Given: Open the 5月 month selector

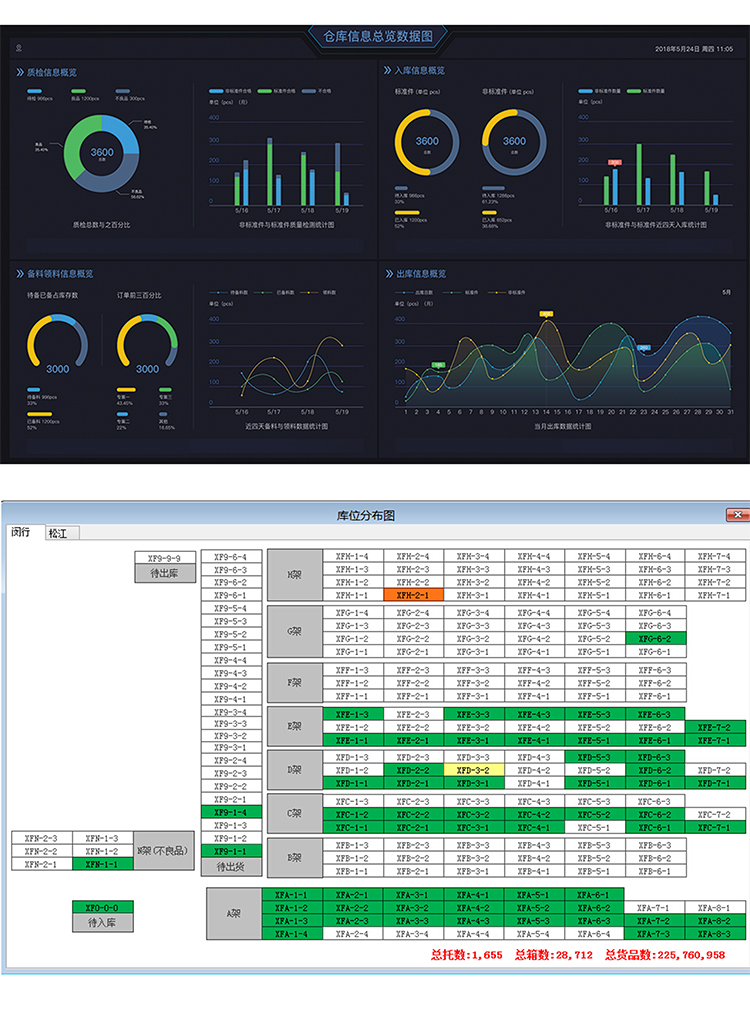Looking at the screenshot, I should (726, 292).
